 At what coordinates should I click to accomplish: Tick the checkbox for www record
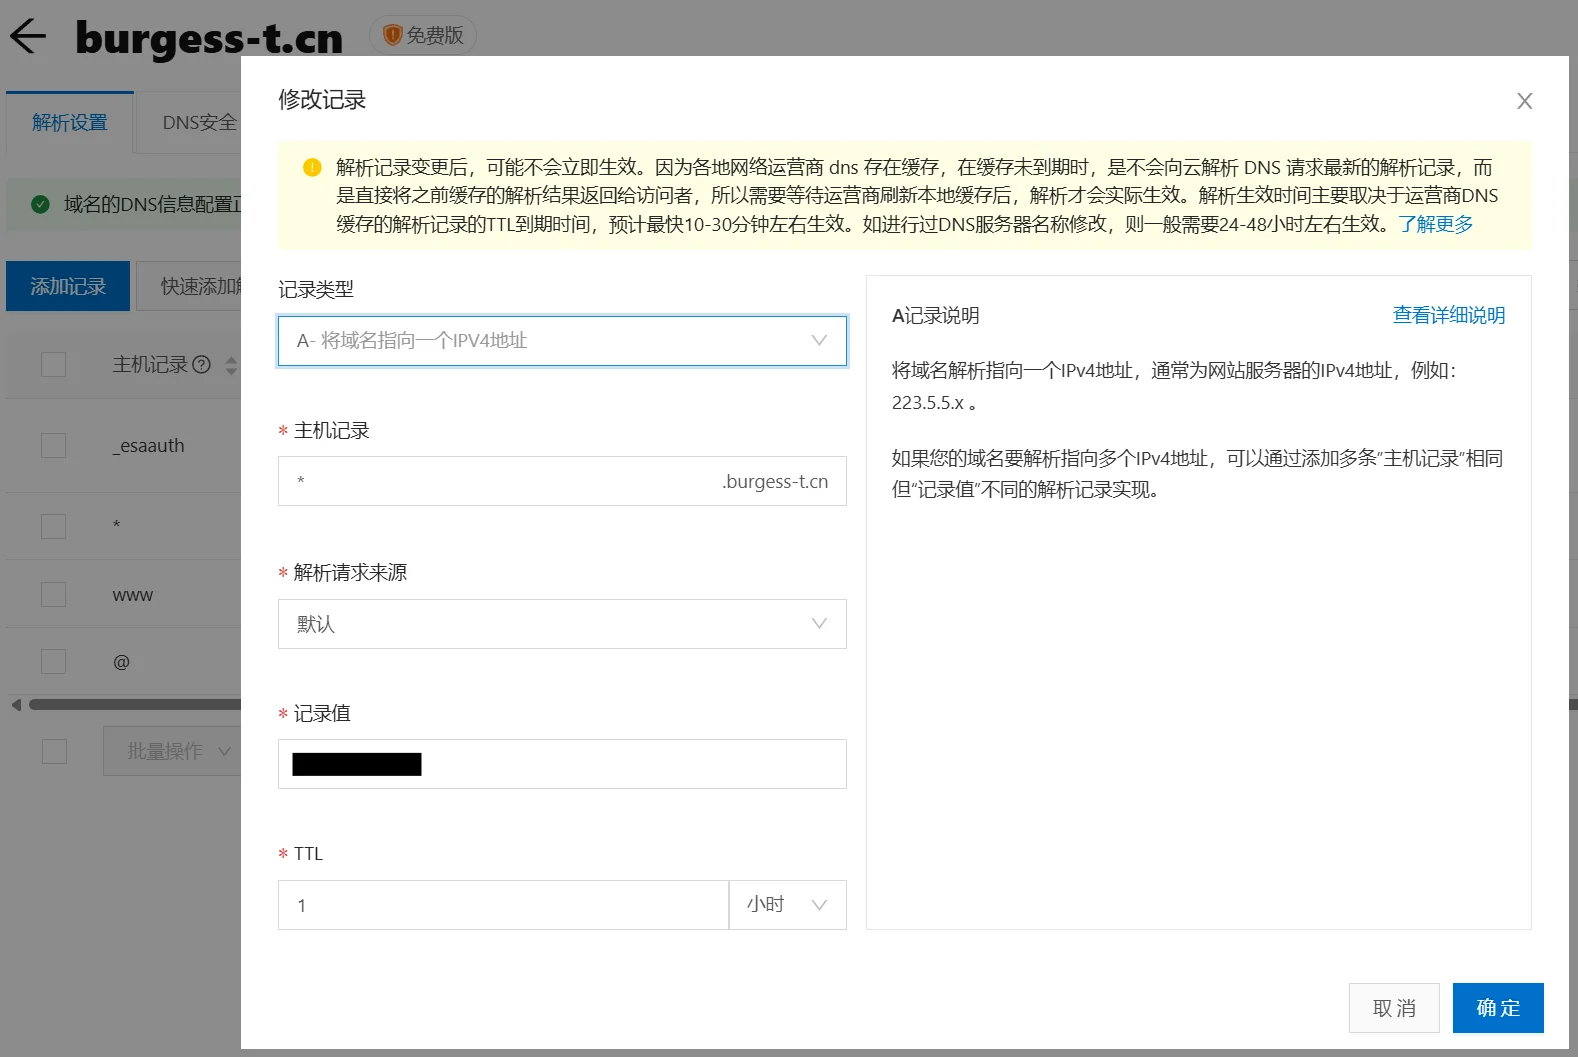[x=54, y=595]
